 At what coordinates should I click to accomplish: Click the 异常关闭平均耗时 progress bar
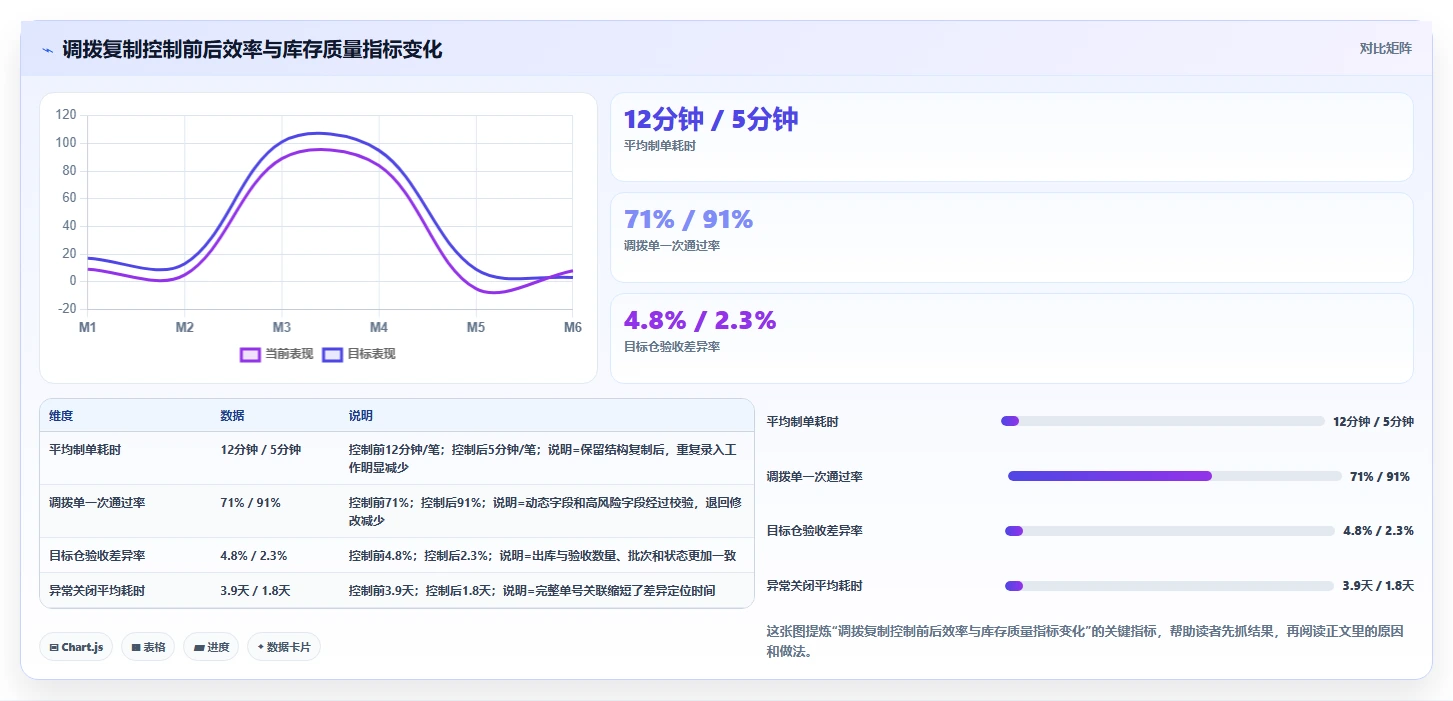(x=1169, y=586)
